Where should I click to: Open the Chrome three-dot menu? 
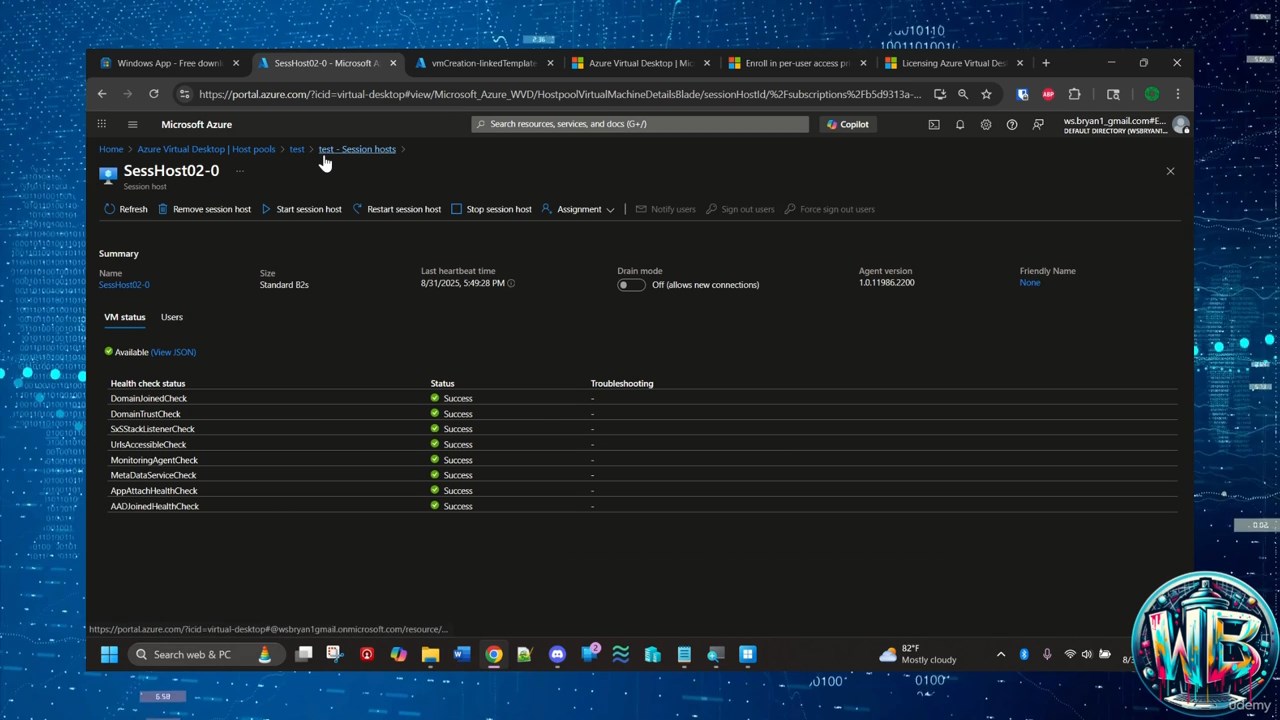tap(1177, 94)
